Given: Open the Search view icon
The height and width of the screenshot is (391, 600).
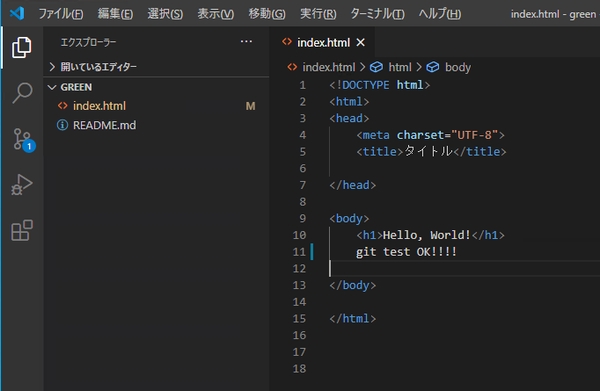Looking at the screenshot, I should (x=22, y=93).
